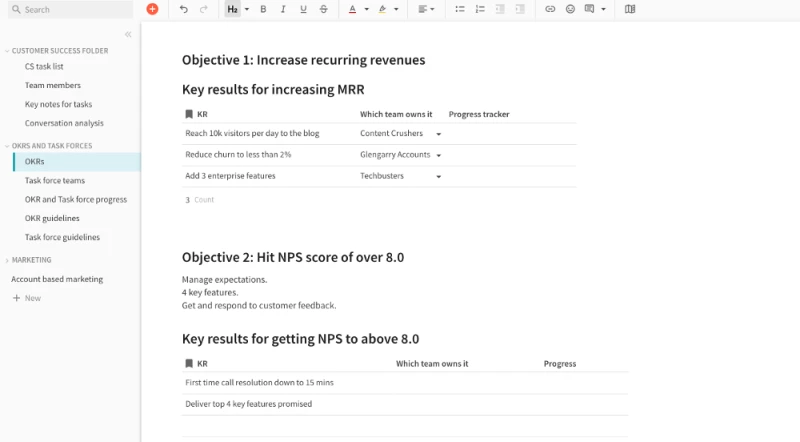The image size is (800, 442).
Task: Open the OKR guidelines page
Action: [x=52, y=218]
